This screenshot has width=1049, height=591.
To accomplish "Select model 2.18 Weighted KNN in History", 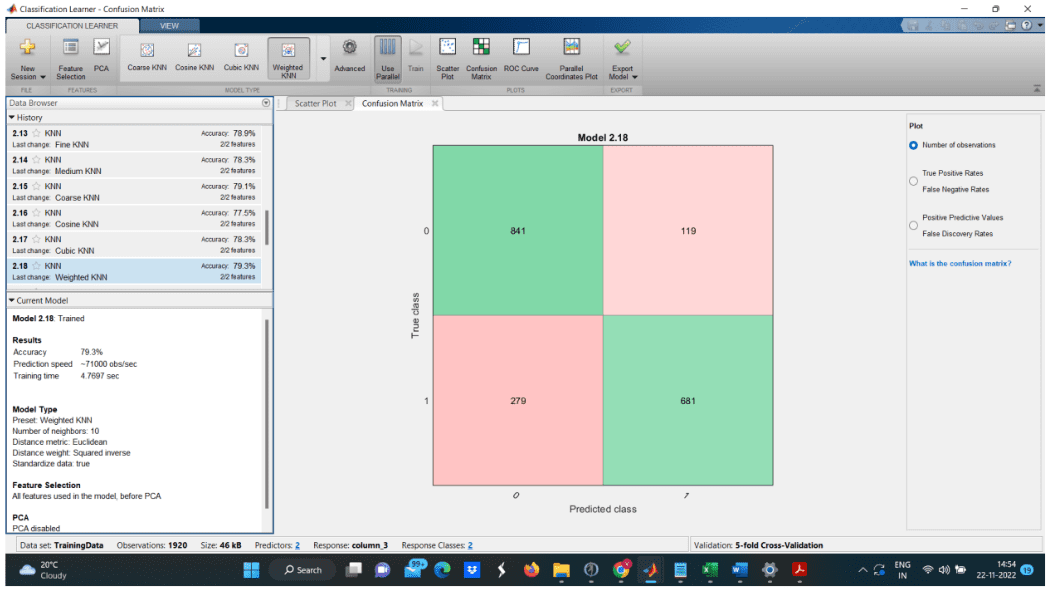I will [134, 271].
